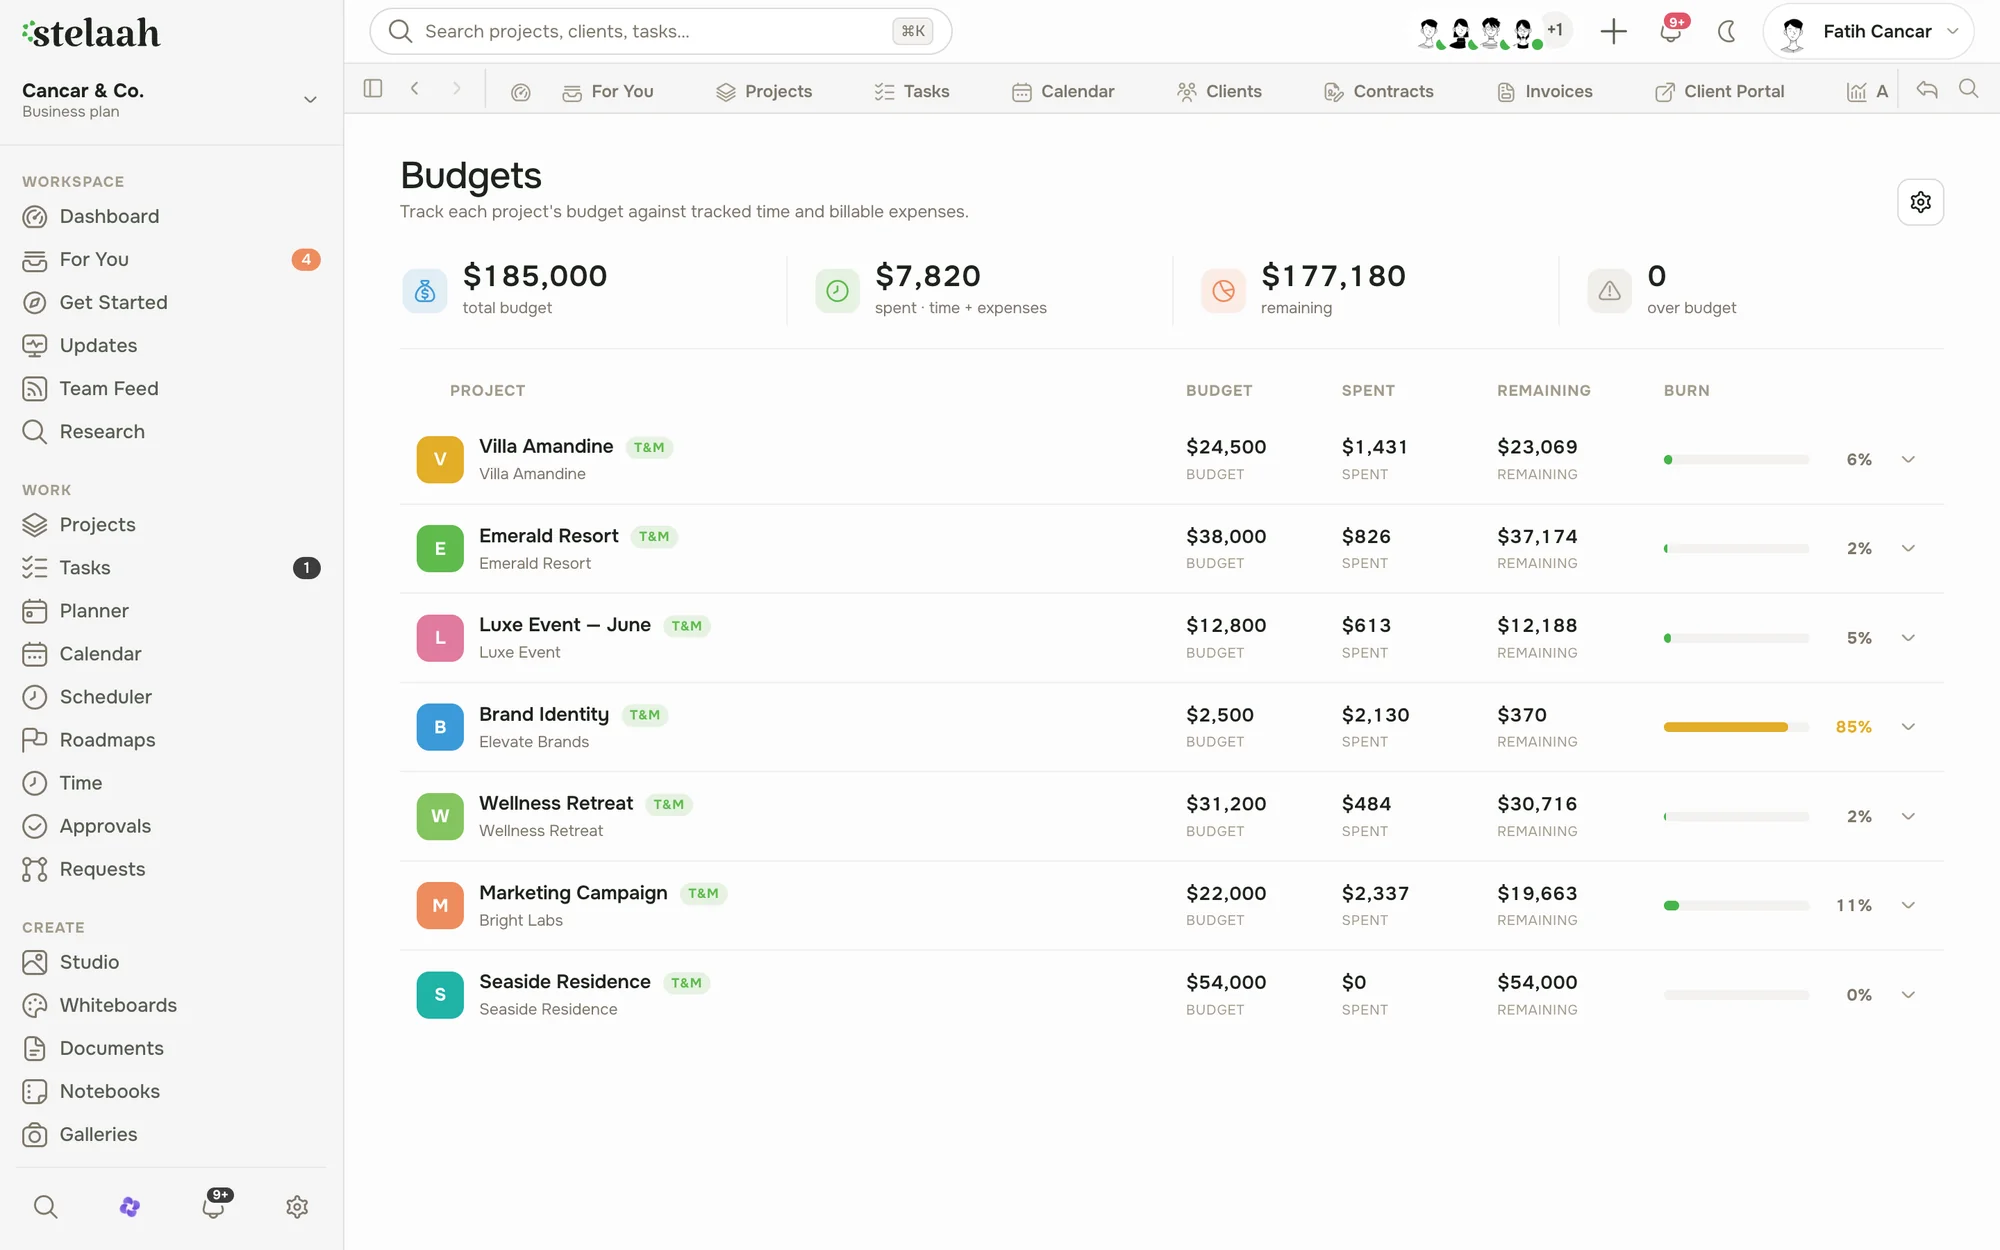Open notifications bell in top bar

click(x=1670, y=32)
